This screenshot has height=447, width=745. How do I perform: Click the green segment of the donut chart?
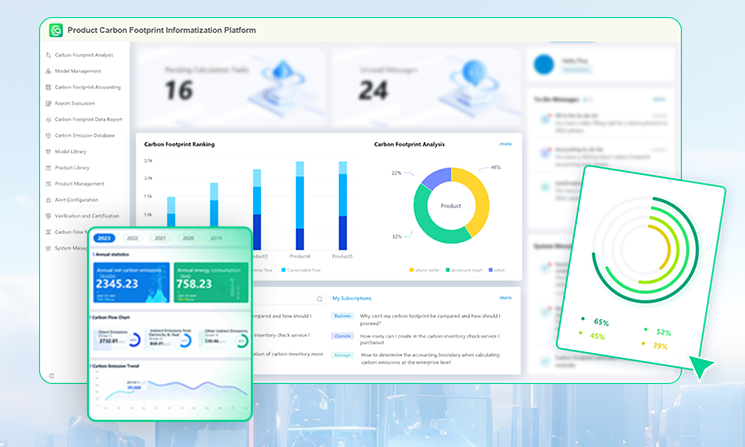[x=430, y=228]
